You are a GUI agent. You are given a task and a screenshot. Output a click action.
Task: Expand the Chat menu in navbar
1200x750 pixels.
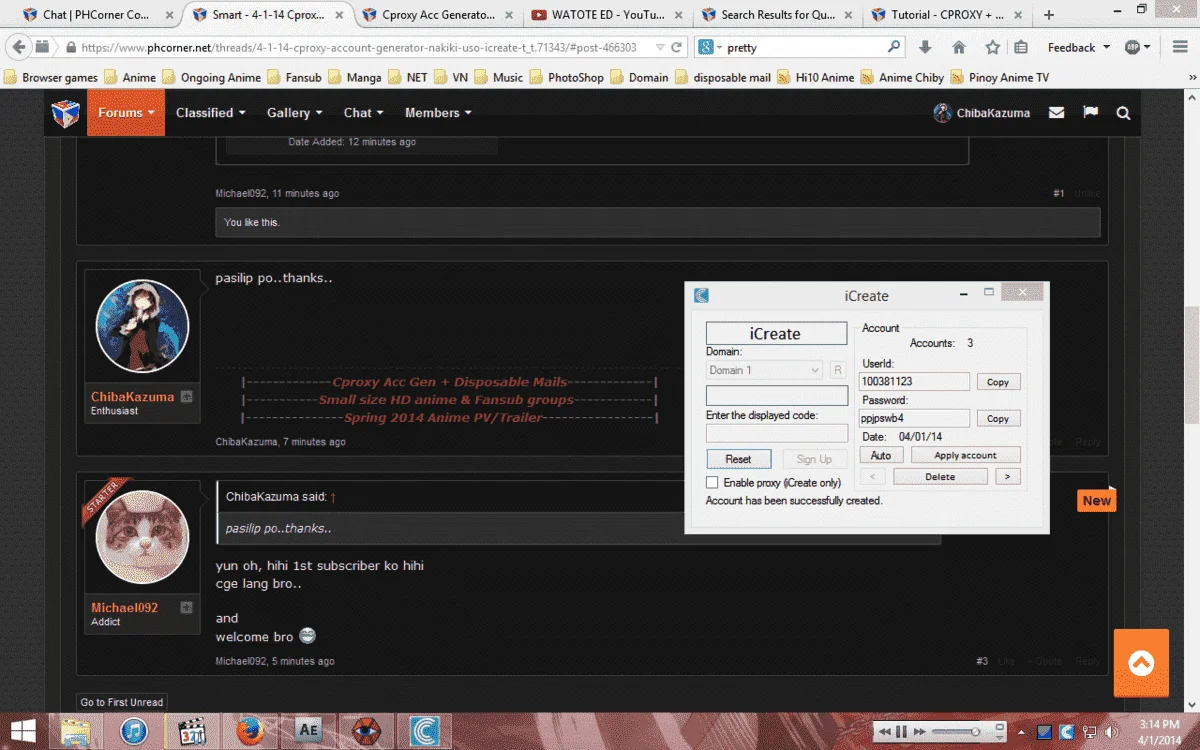(364, 113)
